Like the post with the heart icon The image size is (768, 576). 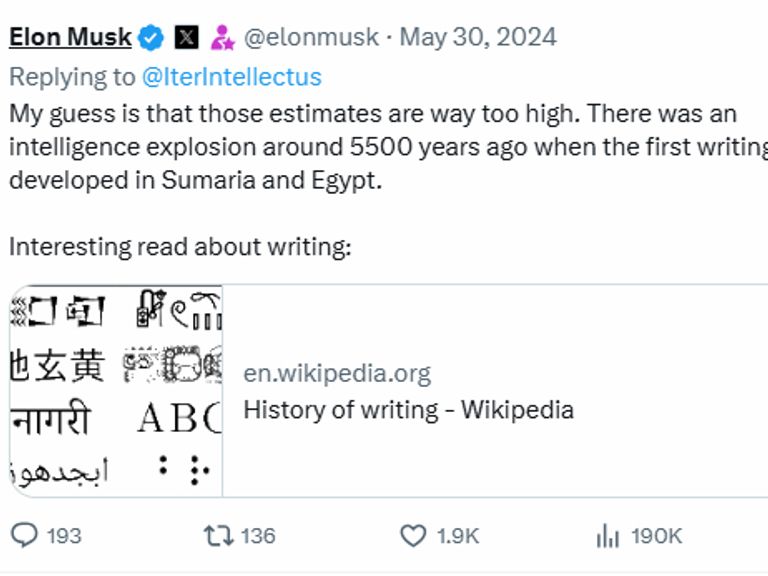click(413, 536)
